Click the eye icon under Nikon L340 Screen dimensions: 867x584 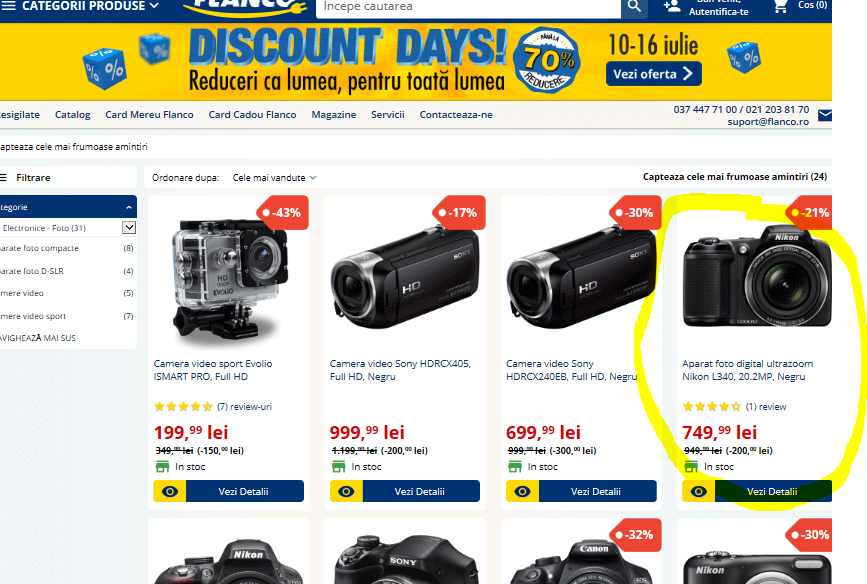[698, 491]
